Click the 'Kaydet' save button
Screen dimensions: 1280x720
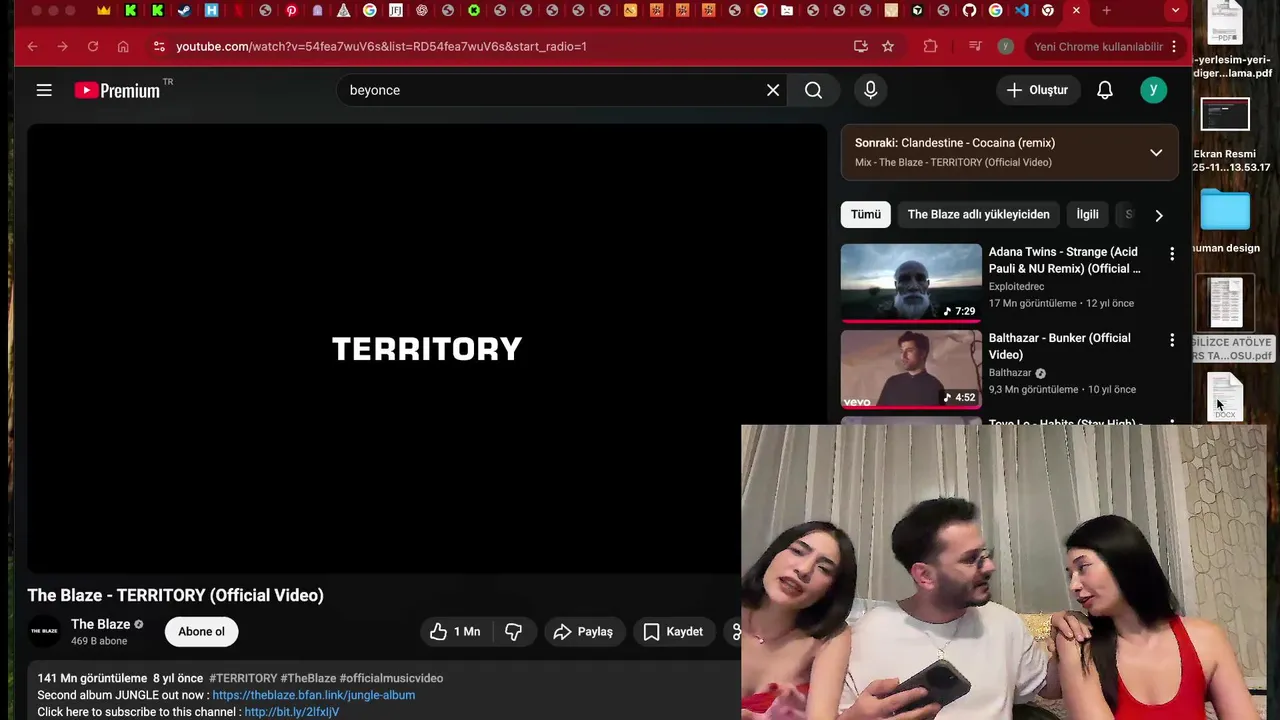(673, 631)
